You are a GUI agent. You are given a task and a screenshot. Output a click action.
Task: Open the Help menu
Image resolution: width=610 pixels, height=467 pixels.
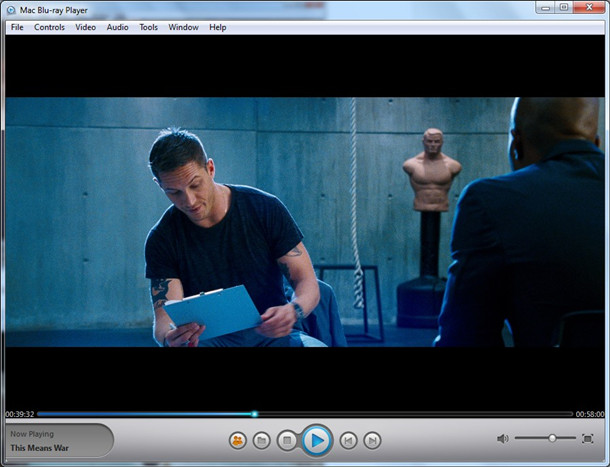(217, 27)
